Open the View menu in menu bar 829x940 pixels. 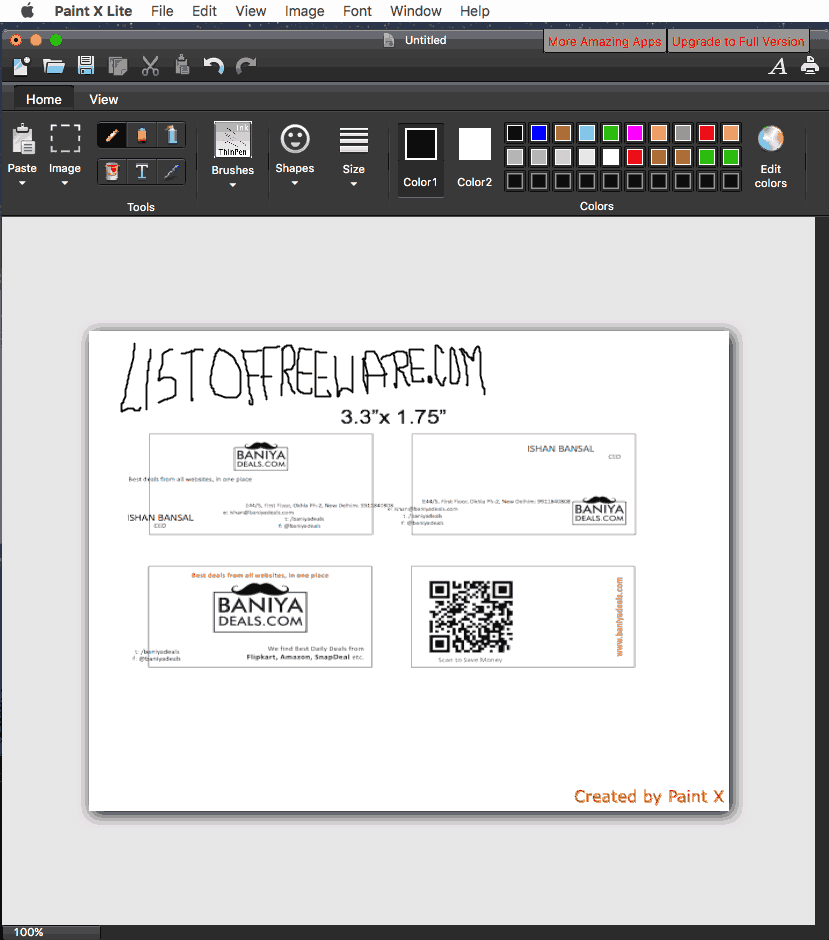pos(251,11)
